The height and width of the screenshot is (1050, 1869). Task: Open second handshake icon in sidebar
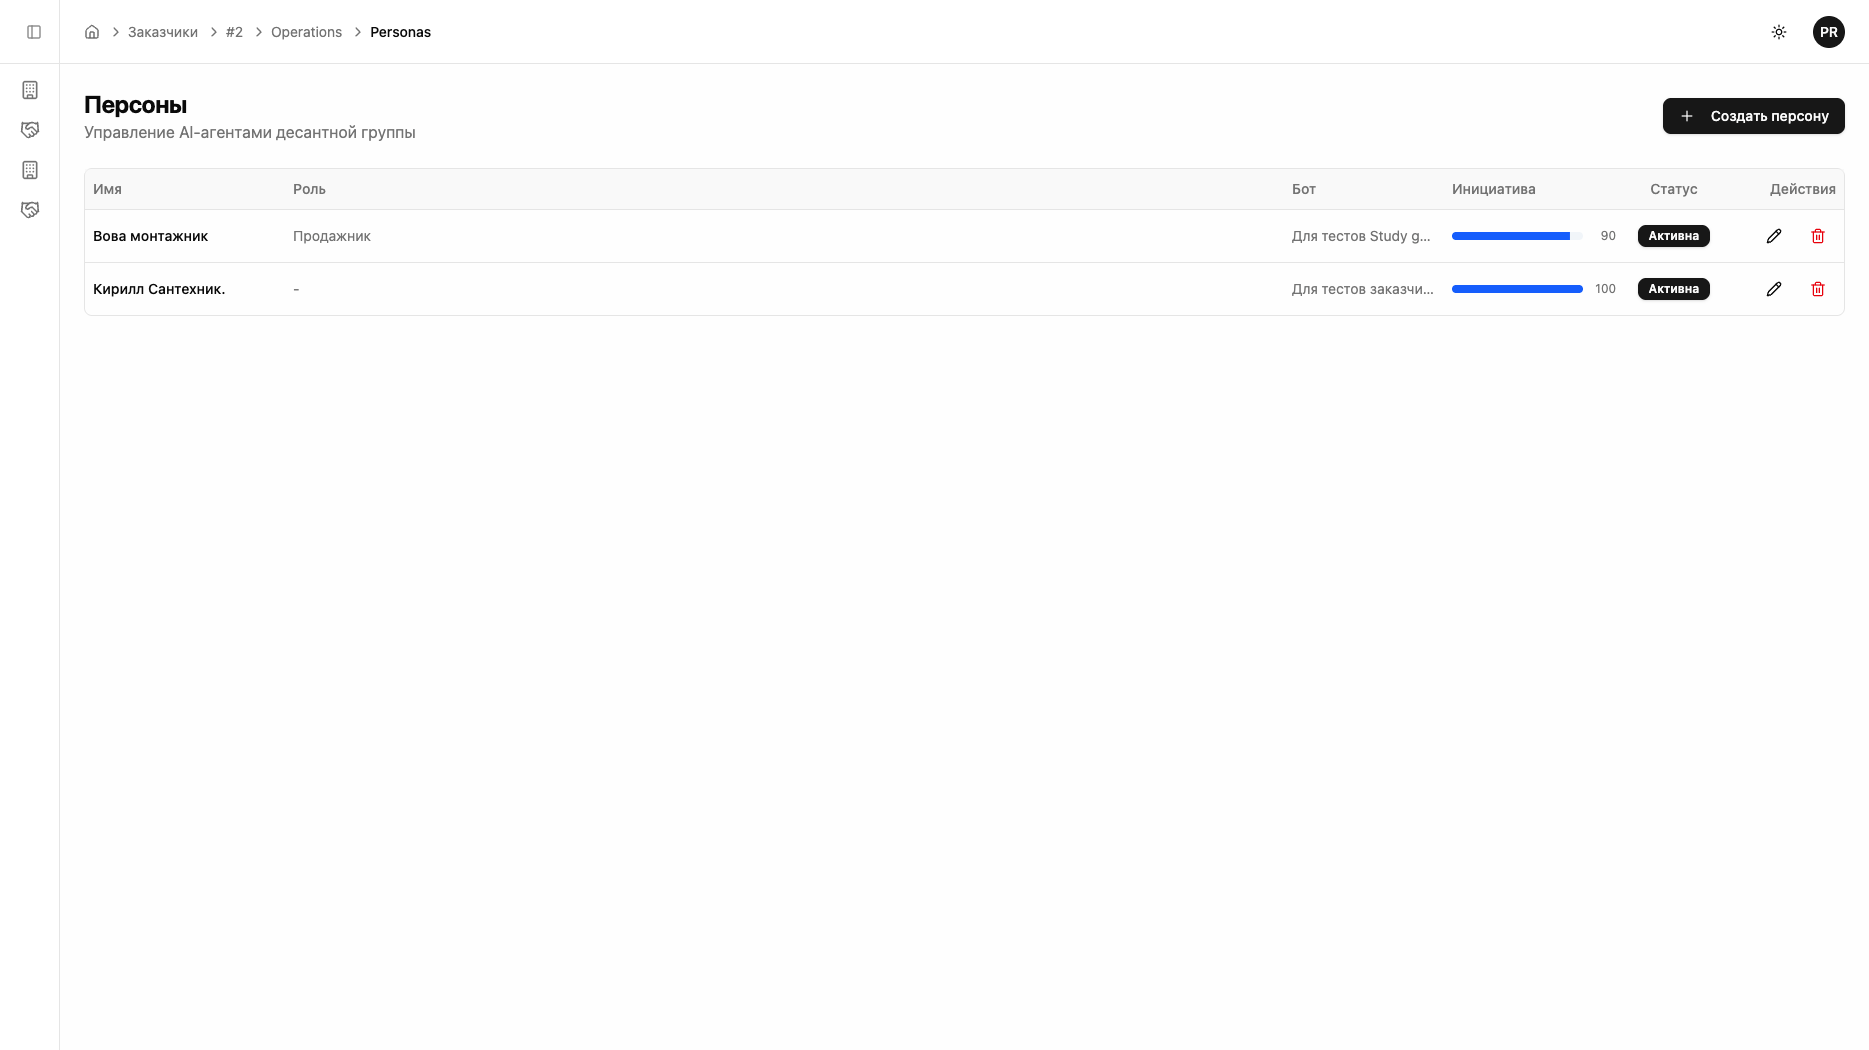30,210
